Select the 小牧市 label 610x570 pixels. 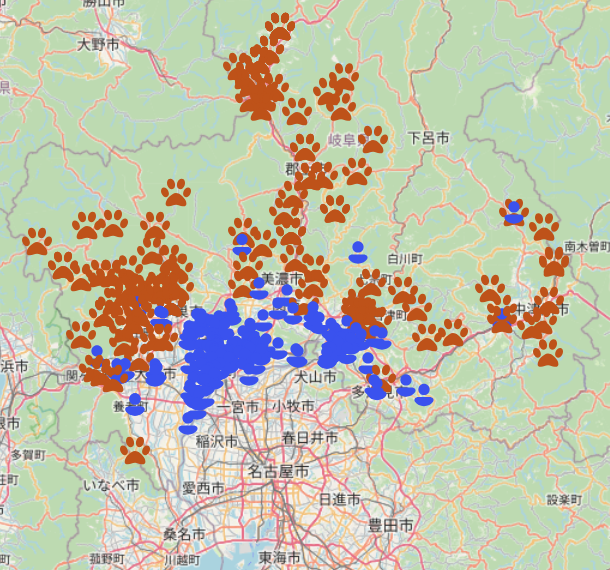(x=293, y=406)
